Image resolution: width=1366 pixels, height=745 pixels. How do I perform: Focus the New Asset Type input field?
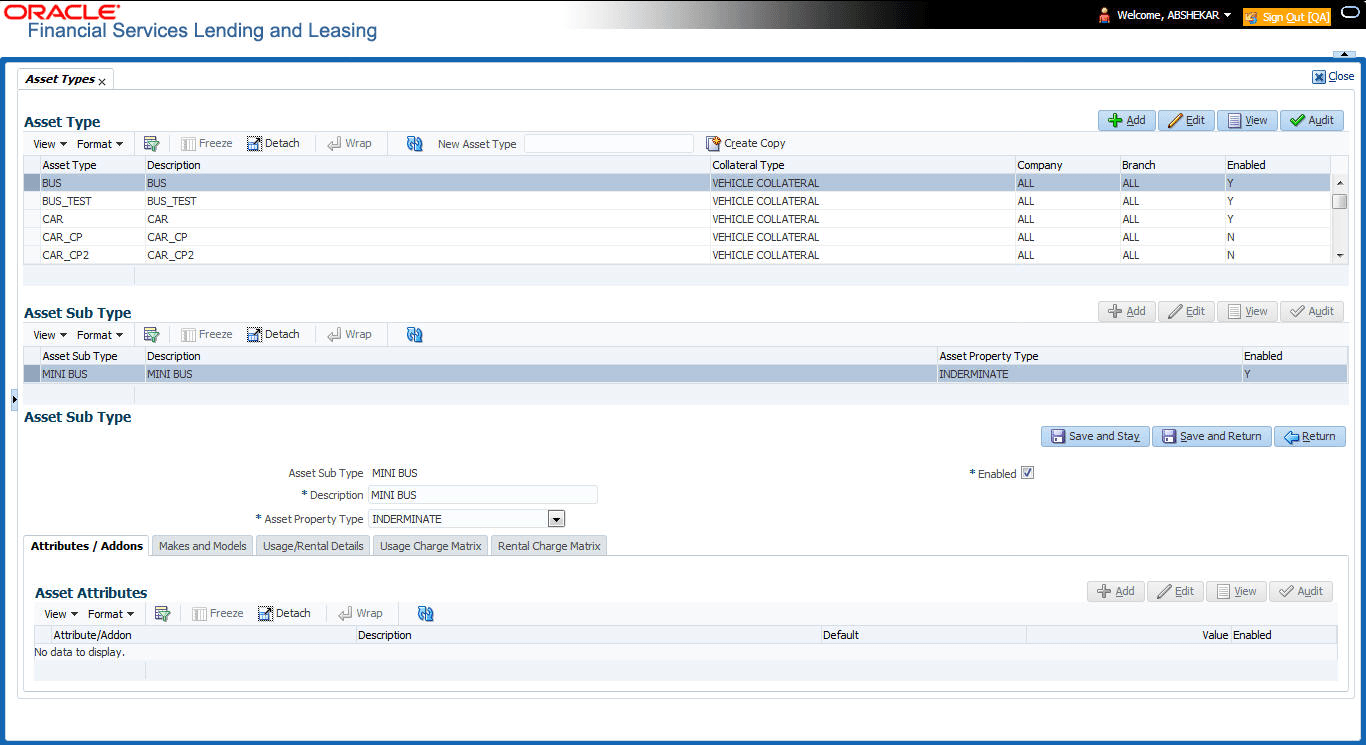point(609,143)
